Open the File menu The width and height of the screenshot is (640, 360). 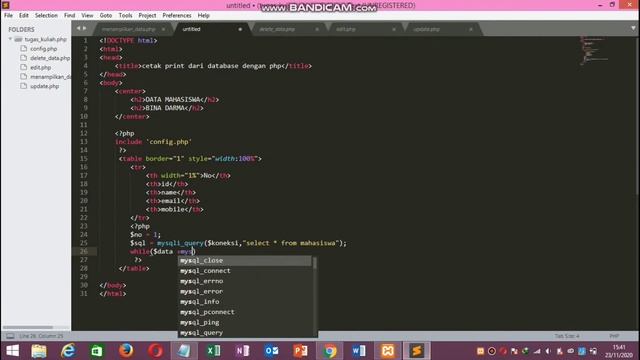pyautogui.click(x=8, y=15)
